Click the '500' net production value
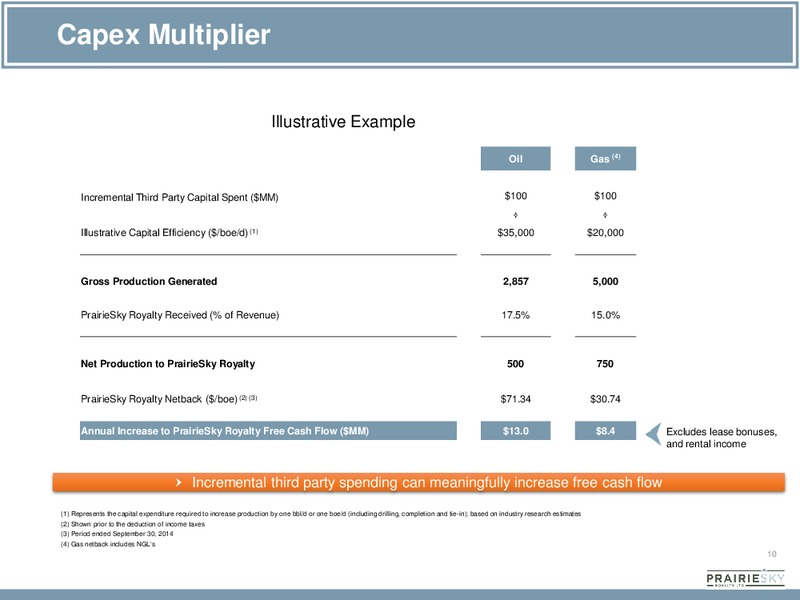Image resolution: width=800 pixels, height=600 pixels. [x=515, y=364]
